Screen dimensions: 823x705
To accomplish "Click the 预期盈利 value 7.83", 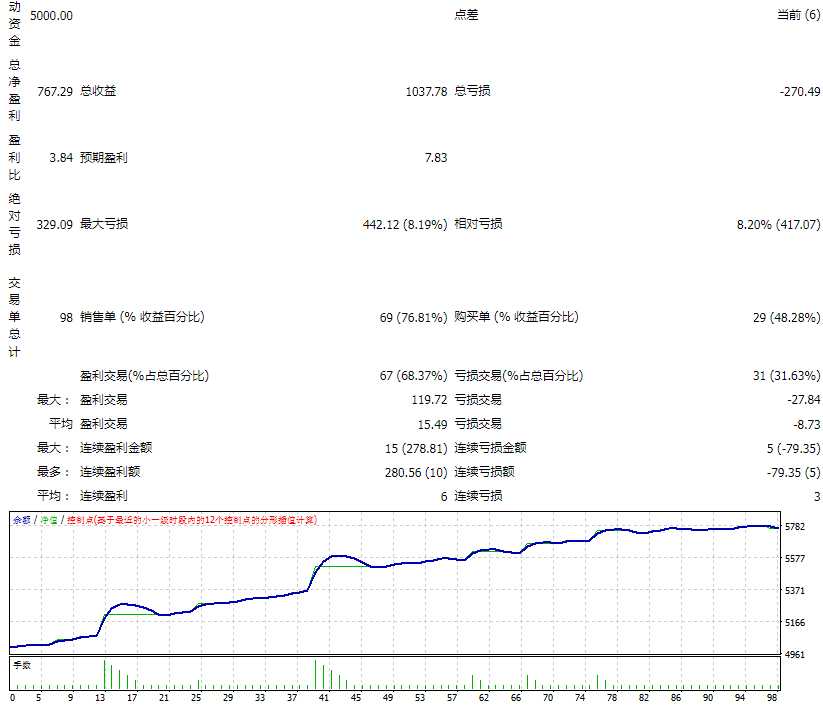I will pyautogui.click(x=435, y=158).
